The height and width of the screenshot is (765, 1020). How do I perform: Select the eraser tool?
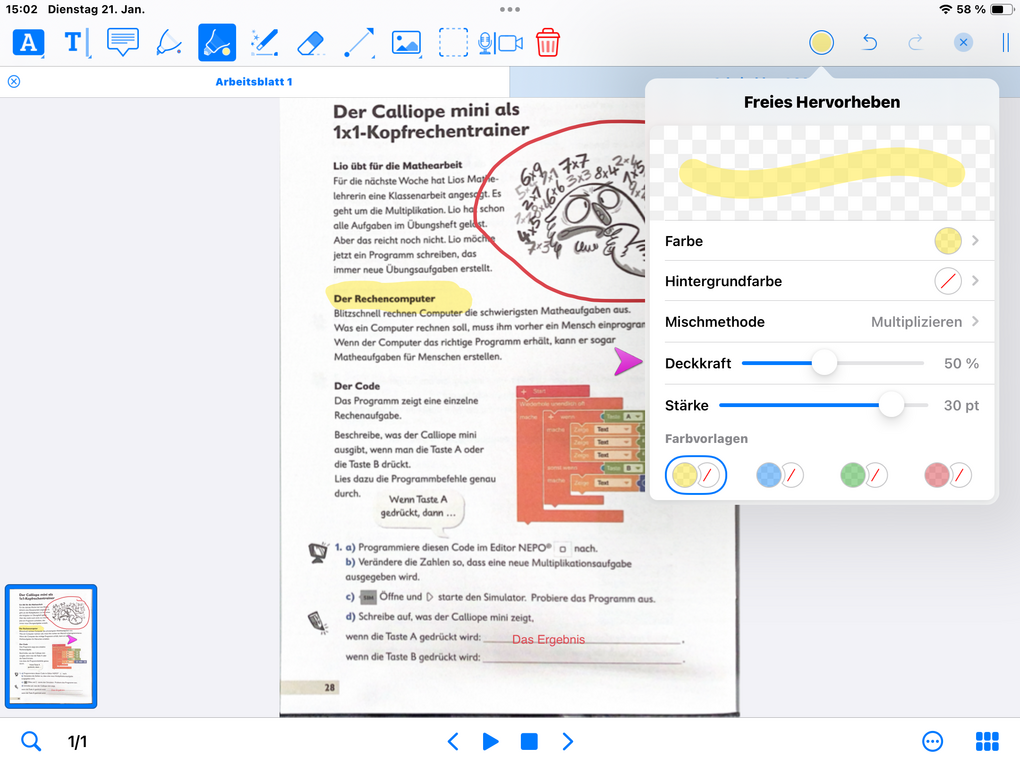coord(311,43)
